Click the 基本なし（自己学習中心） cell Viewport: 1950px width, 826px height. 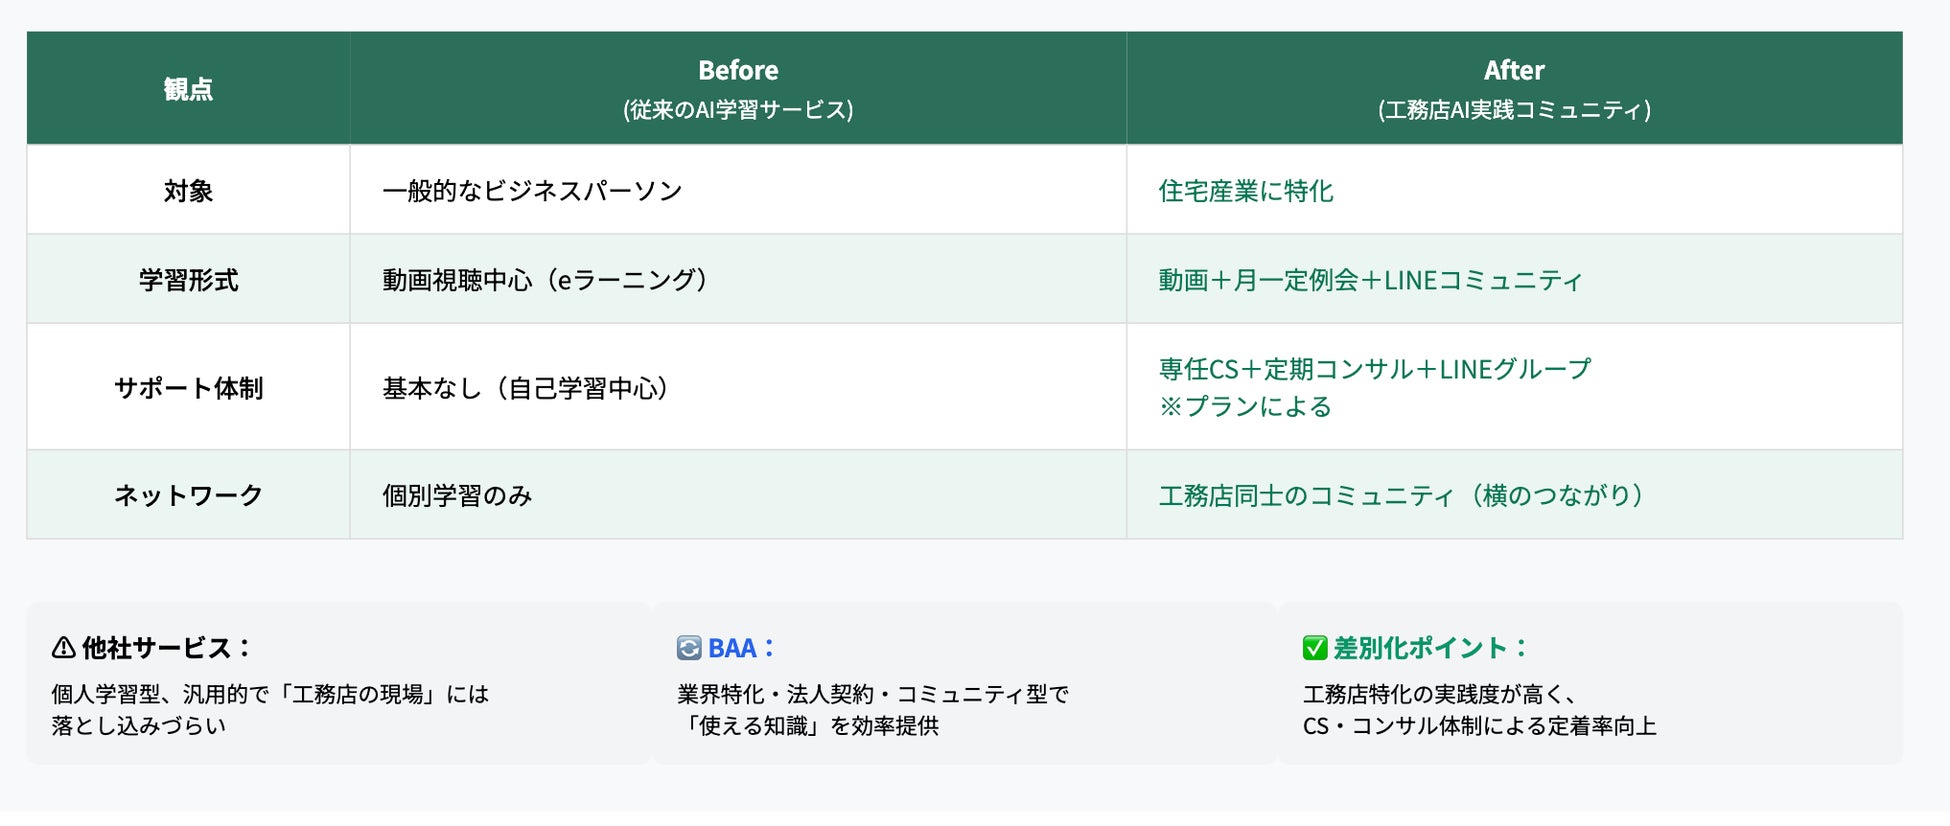(x=526, y=388)
